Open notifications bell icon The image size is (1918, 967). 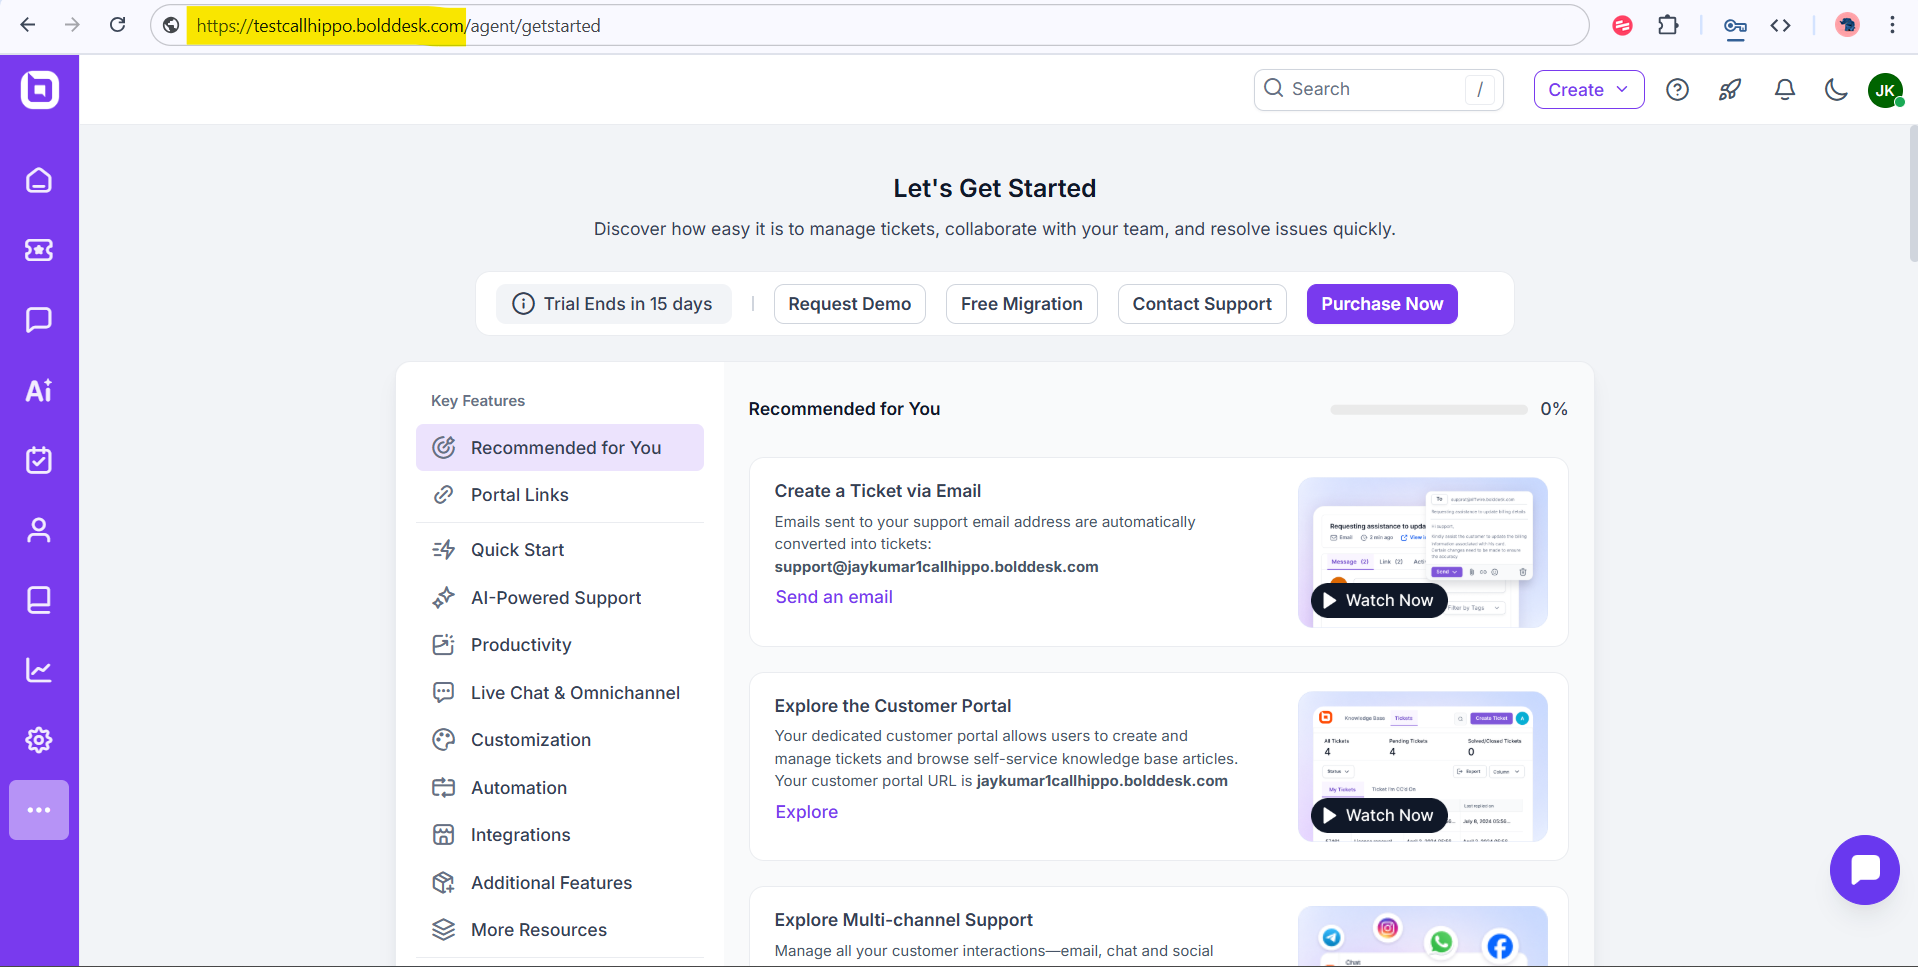[x=1785, y=90]
